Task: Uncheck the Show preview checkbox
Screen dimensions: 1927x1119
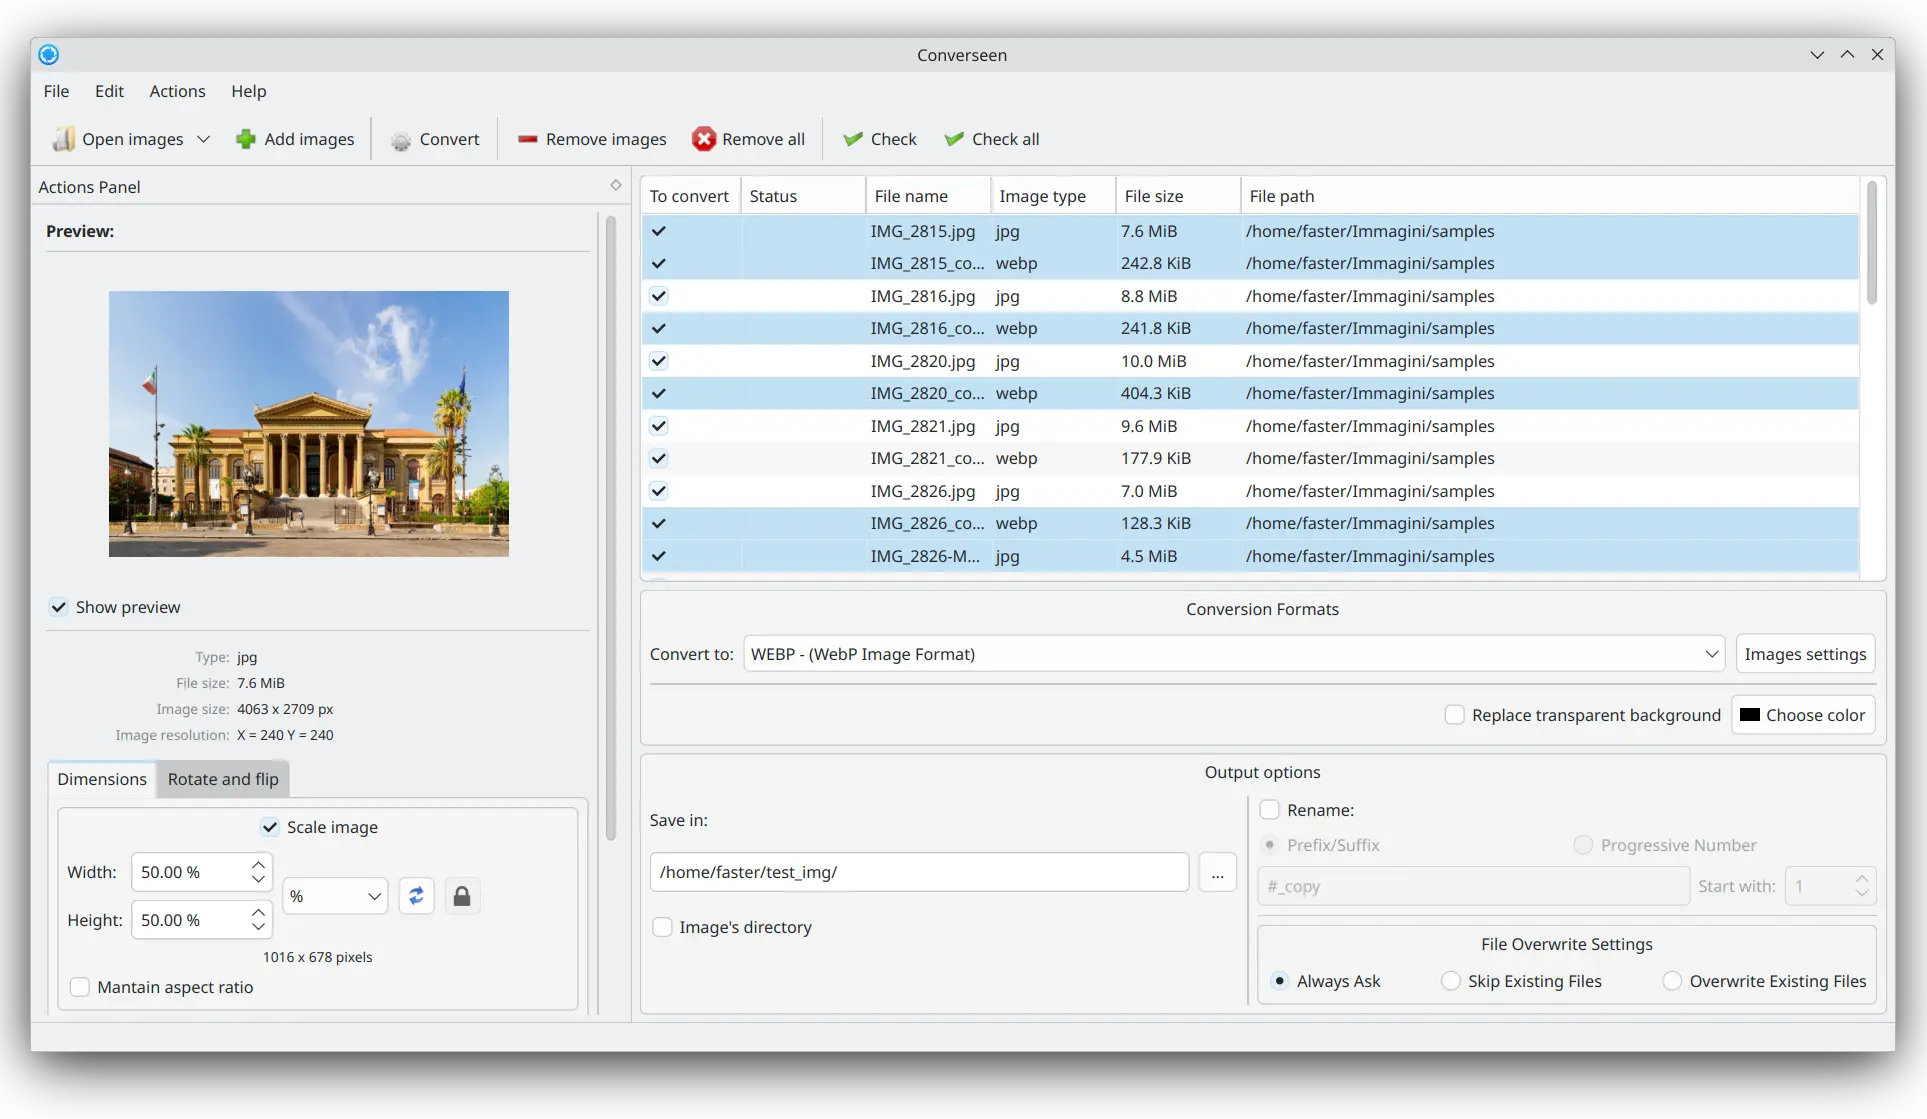Action: [x=59, y=607]
